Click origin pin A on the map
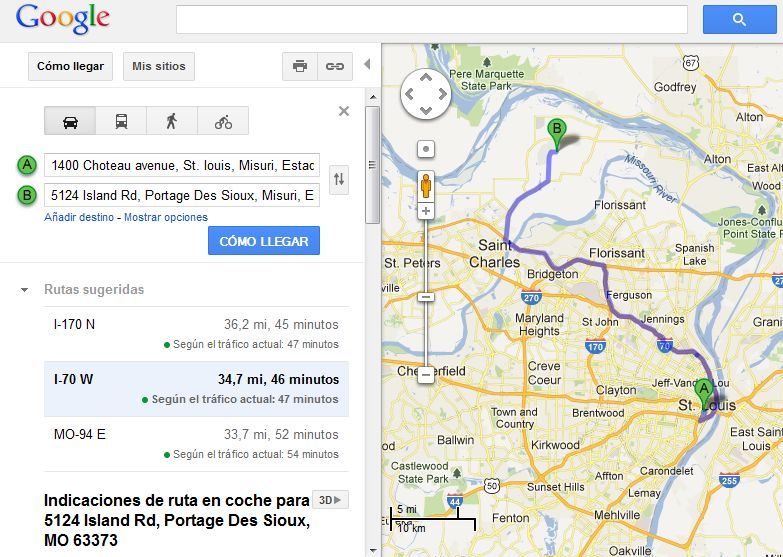 click(704, 394)
